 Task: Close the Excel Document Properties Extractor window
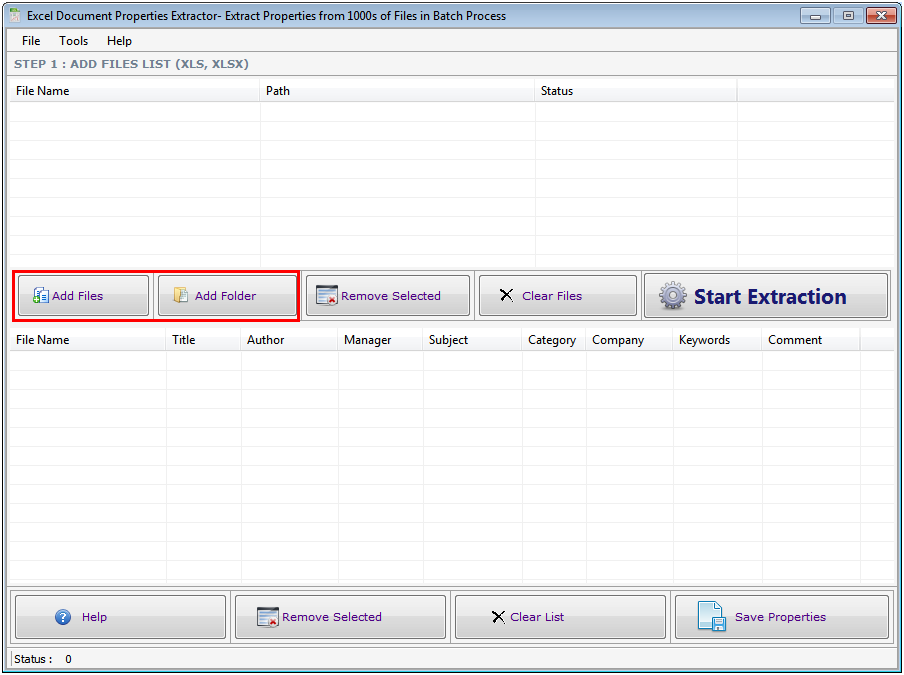click(x=881, y=16)
